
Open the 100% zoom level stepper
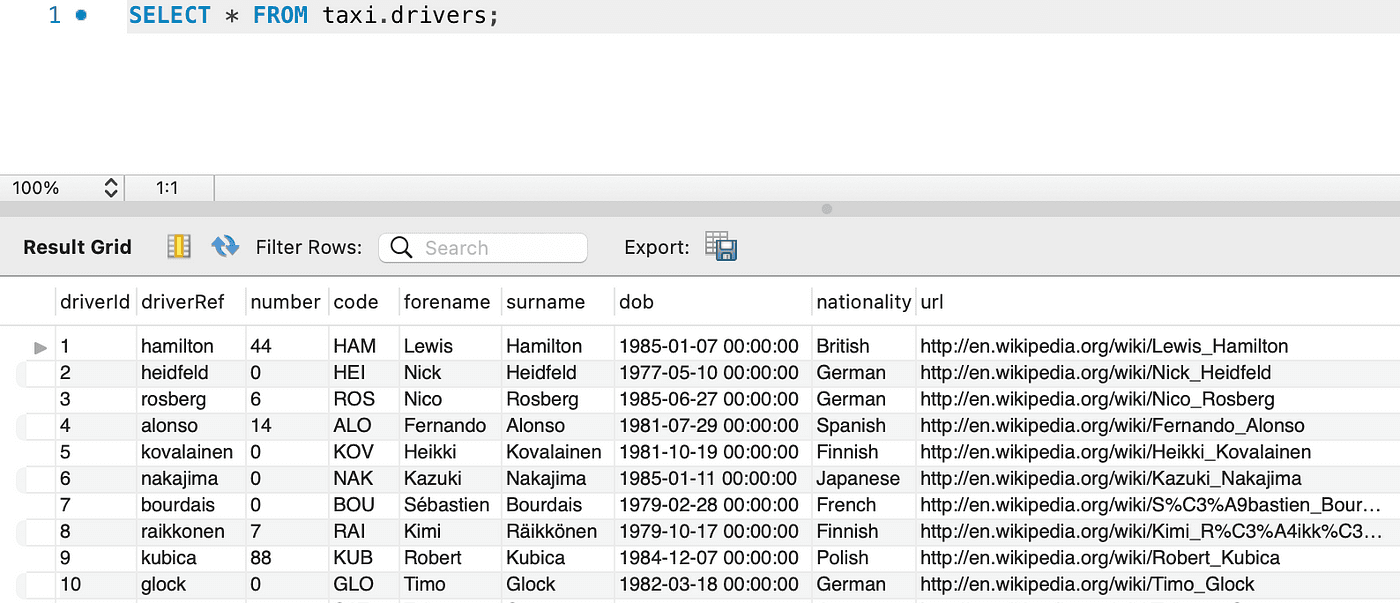111,188
